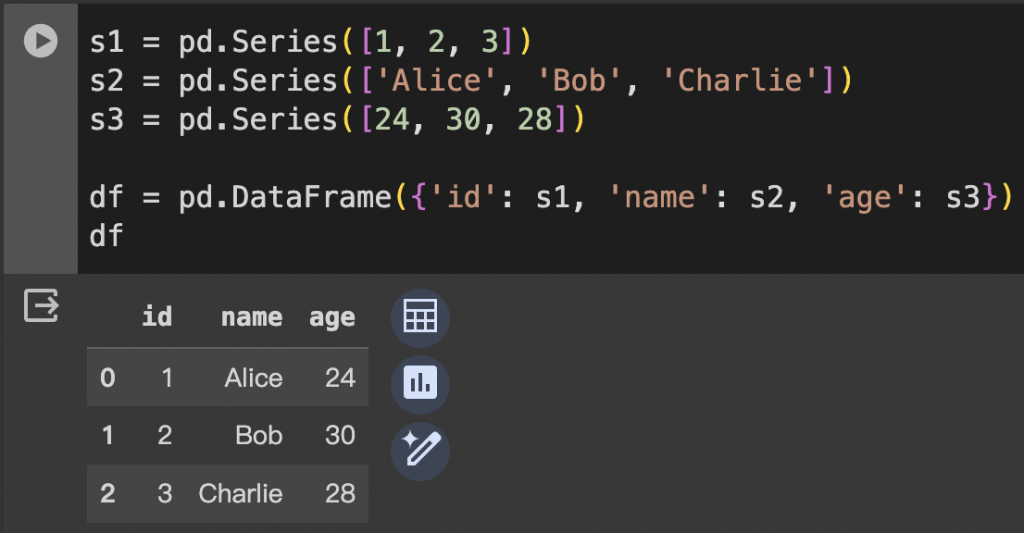
Task: Click the 'name' column header
Action: pyautogui.click(x=251, y=318)
